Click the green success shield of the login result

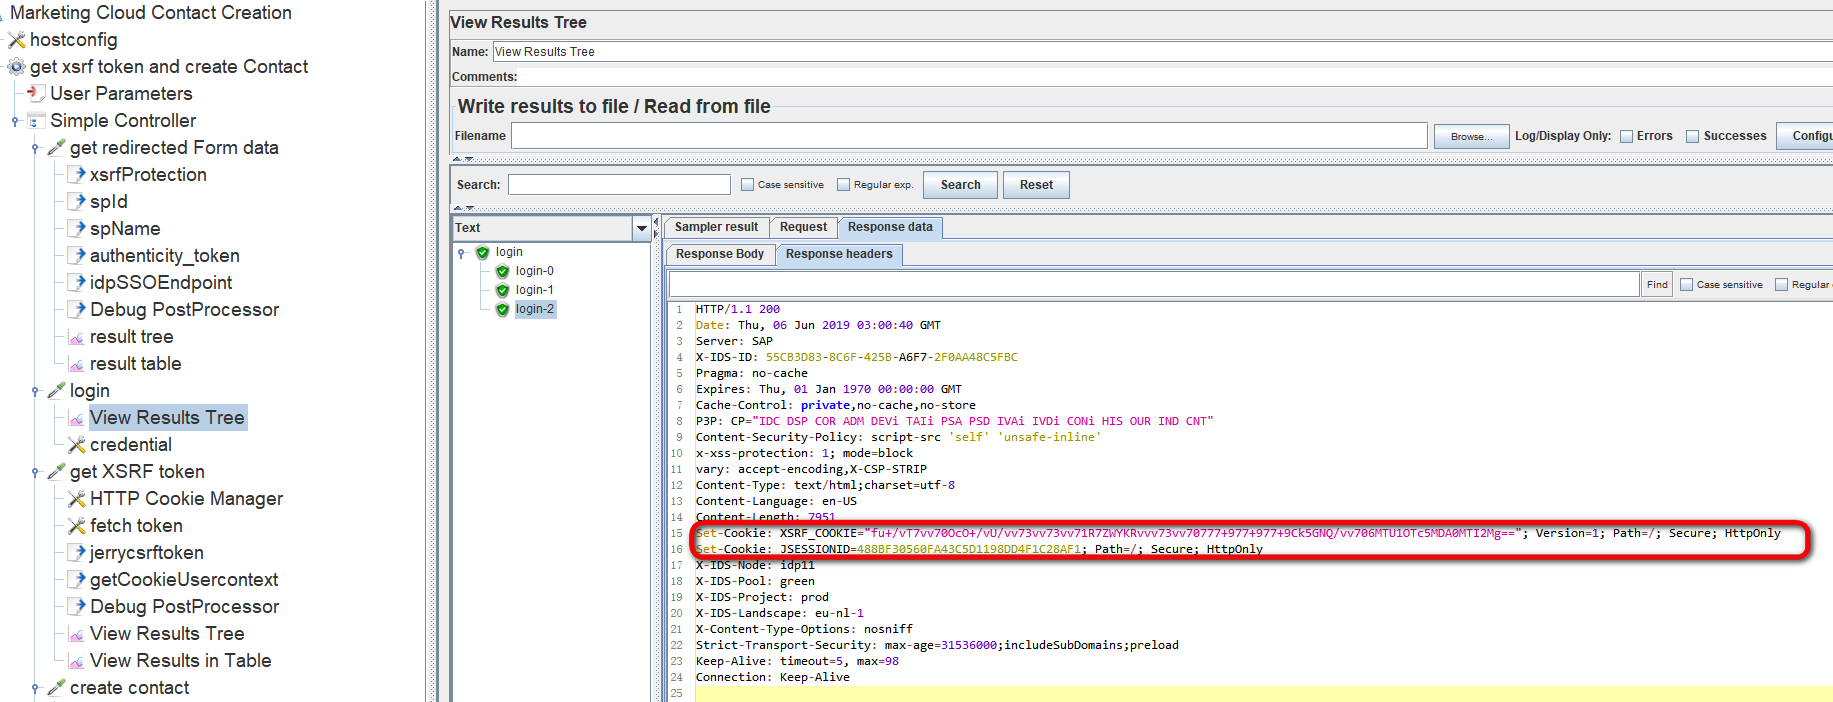click(483, 253)
